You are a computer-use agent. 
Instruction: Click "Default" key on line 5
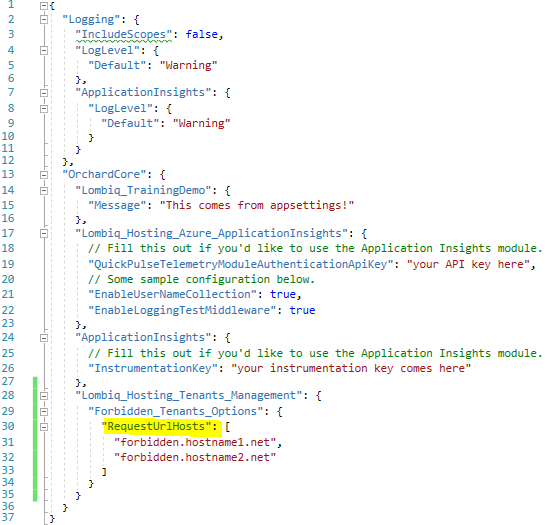coord(117,65)
